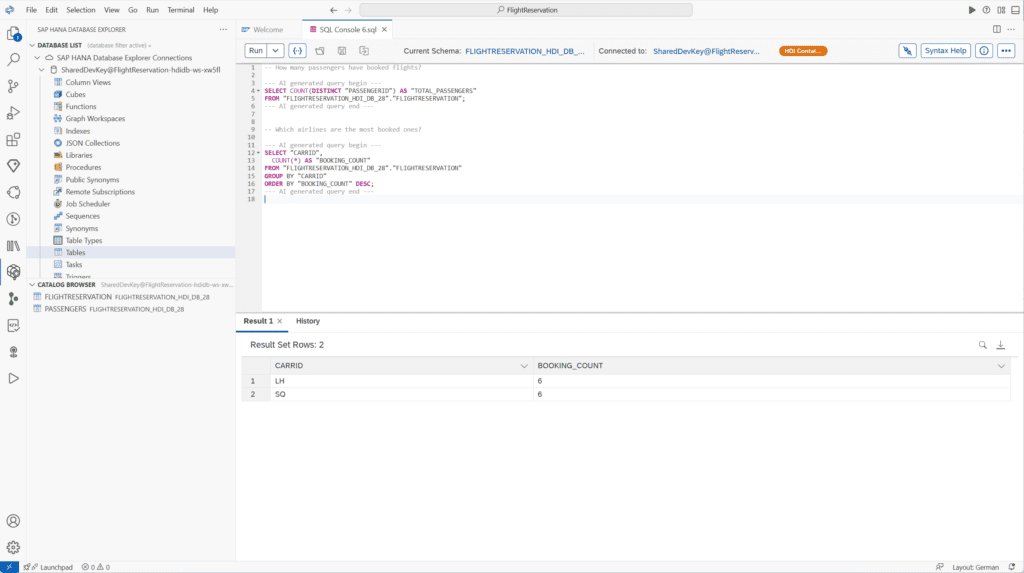Switch to the History tab
The width and height of the screenshot is (1024, 573).
coord(308,321)
